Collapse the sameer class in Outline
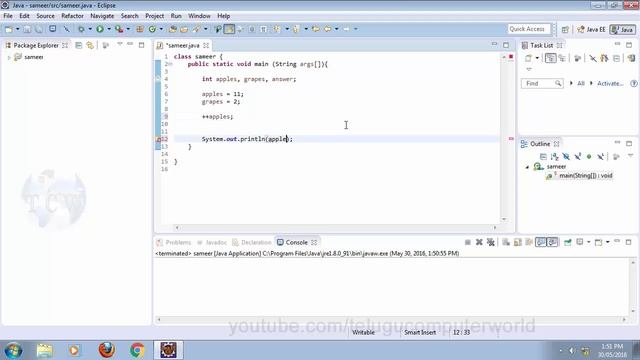 point(527,167)
